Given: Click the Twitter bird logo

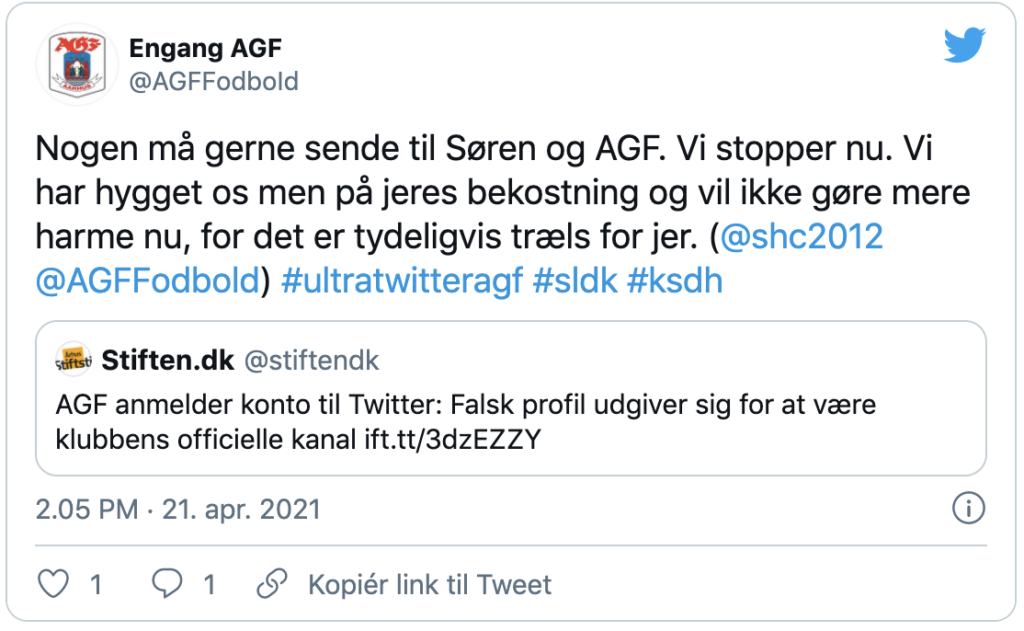Looking at the screenshot, I should [965, 44].
